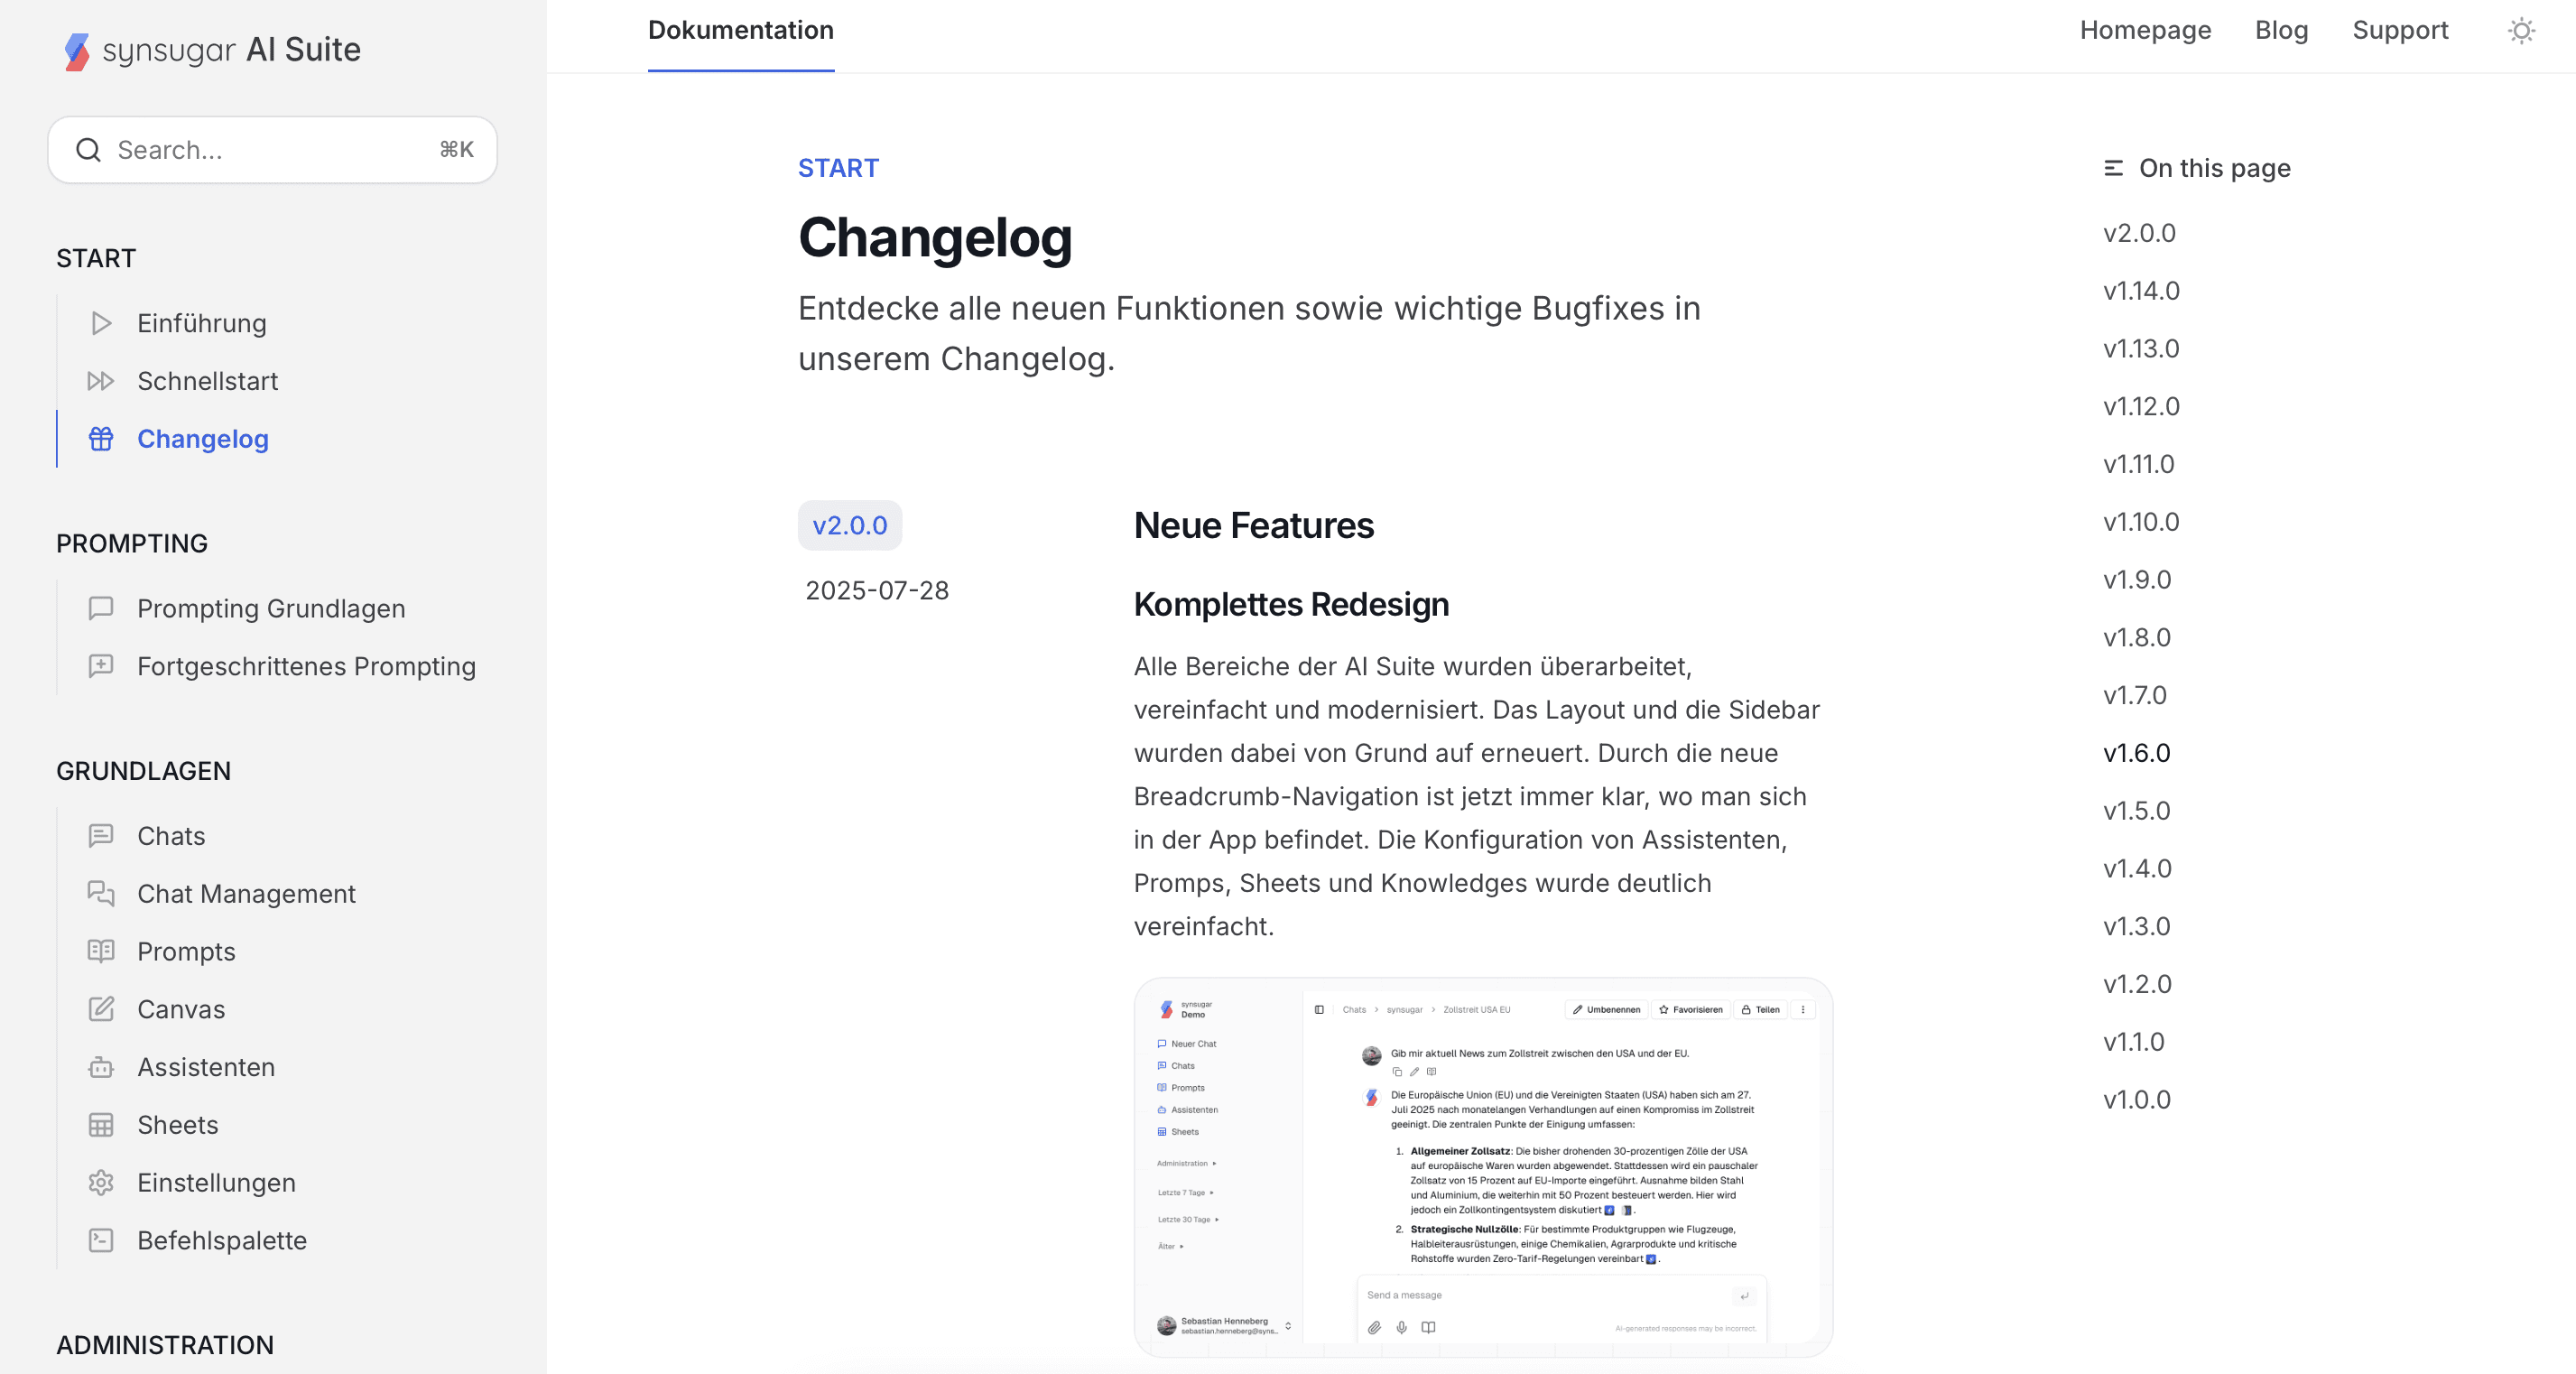The height and width of the screenshot is (1374, 2576).
Task: Jump to v1.6.0 in page outline
Action: click(x=2136, y=753)
